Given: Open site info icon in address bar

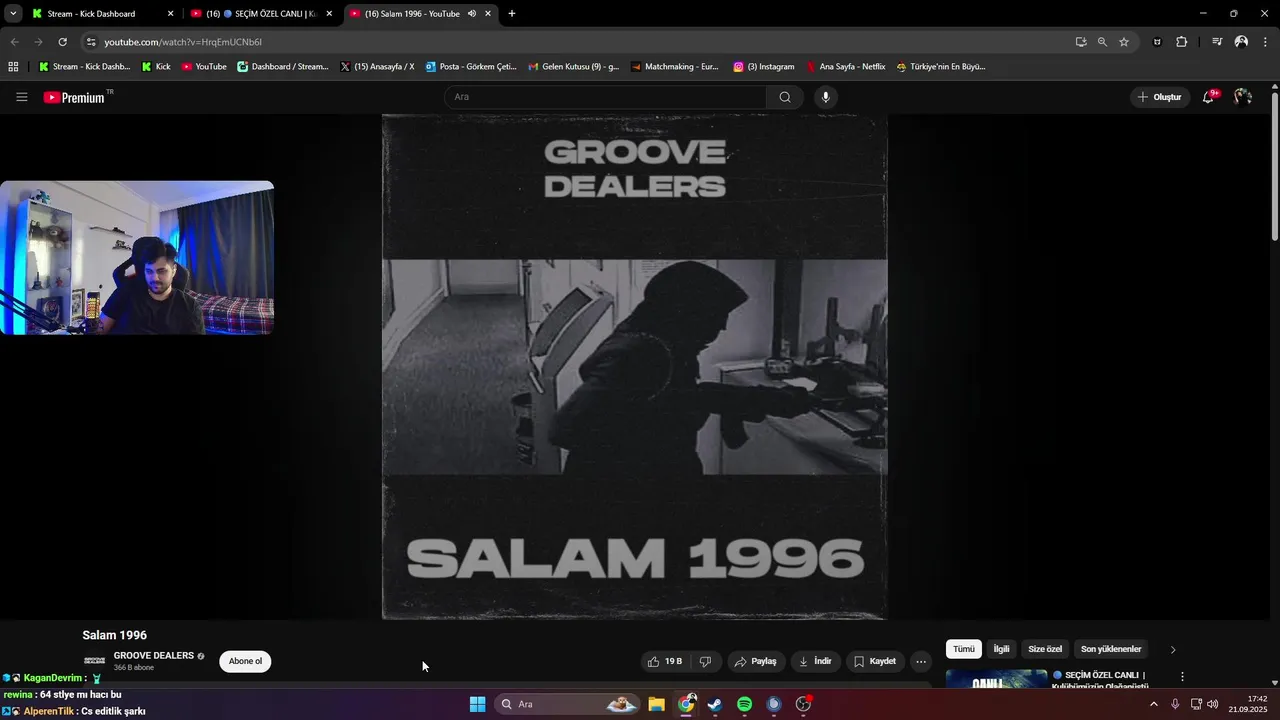Looking at the screenshot, I should (91, 42).
